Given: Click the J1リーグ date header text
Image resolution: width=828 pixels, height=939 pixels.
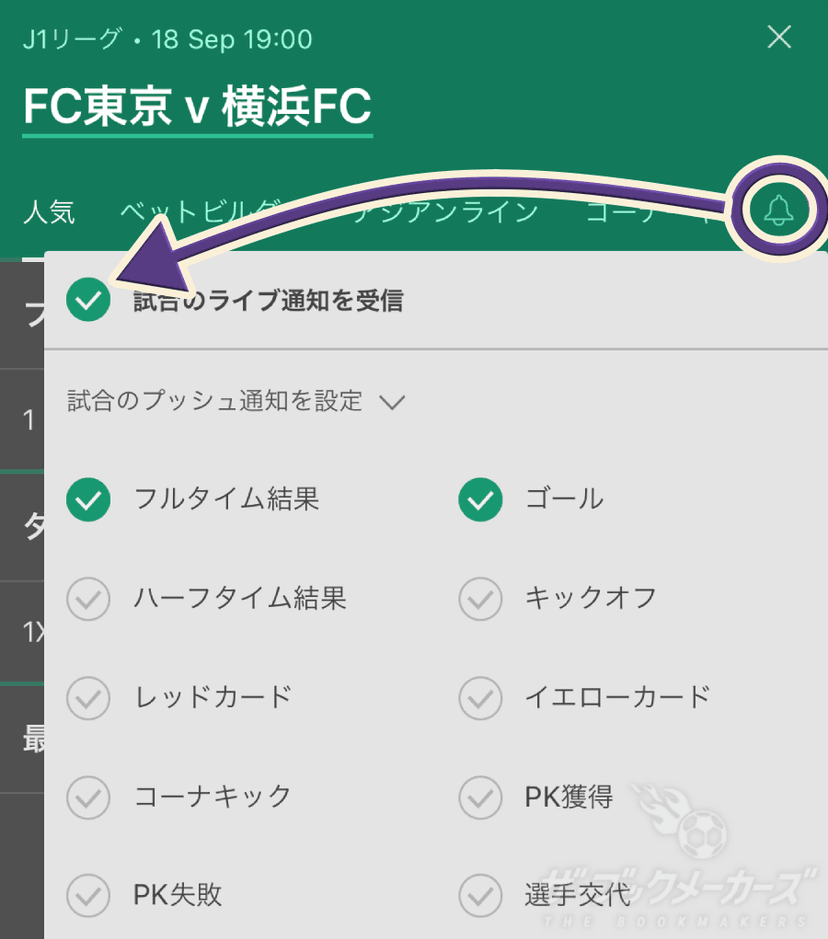Looking at the screenshot, I should [x=168, y=40].
